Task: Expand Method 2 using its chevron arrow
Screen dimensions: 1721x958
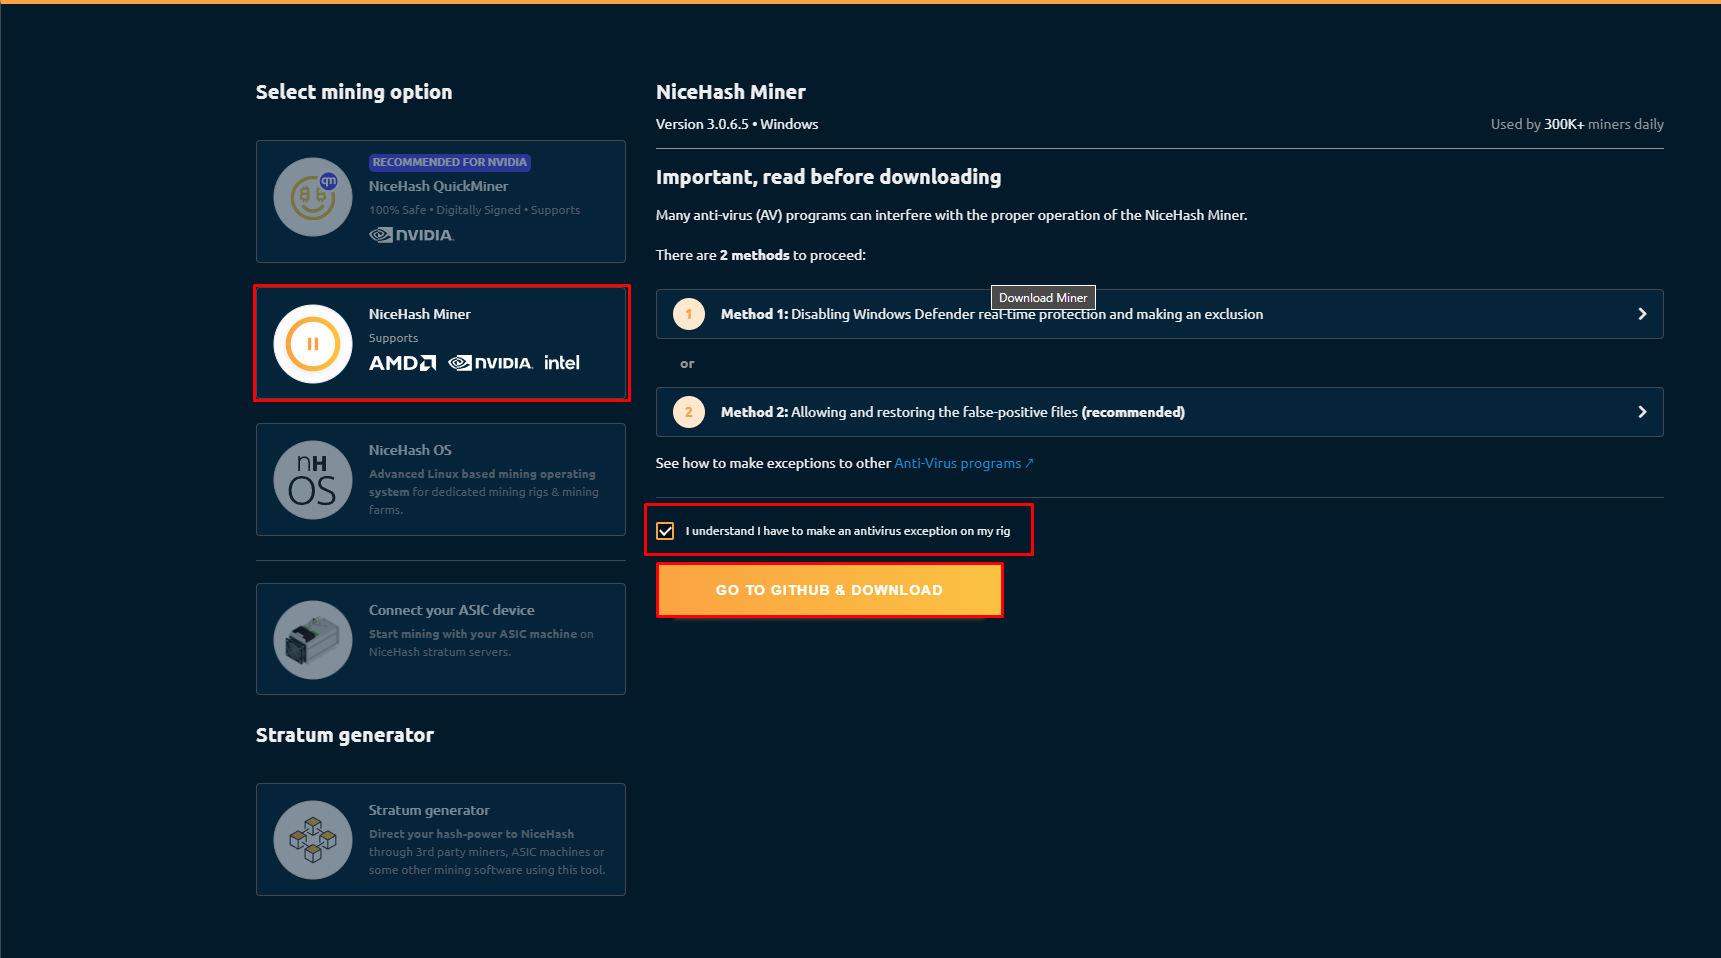Action: pos(1642,412)
